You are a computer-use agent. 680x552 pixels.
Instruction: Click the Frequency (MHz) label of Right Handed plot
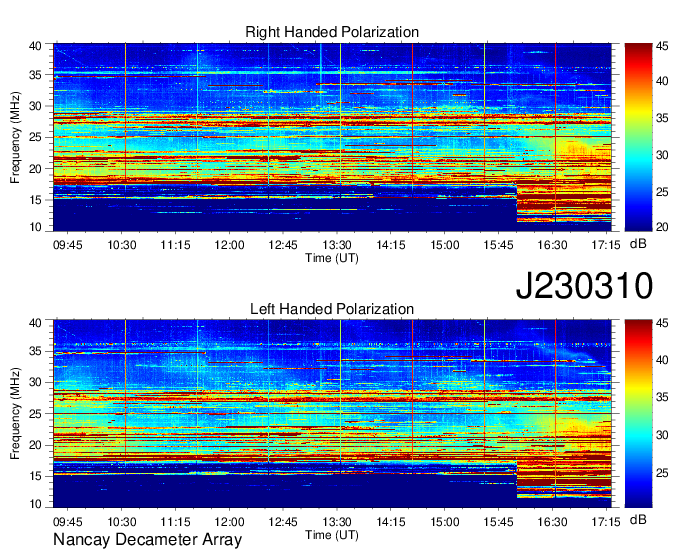(x=15, y=137)
